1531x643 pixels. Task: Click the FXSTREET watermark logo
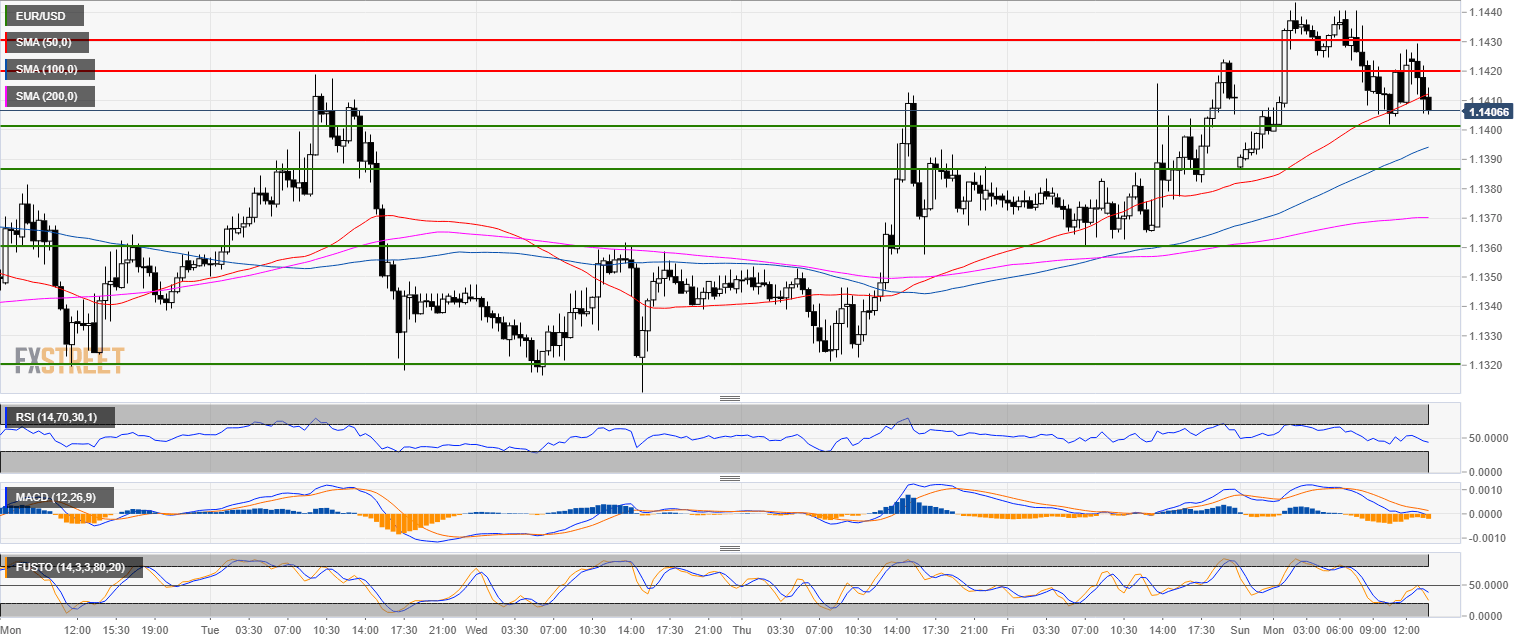69,360
